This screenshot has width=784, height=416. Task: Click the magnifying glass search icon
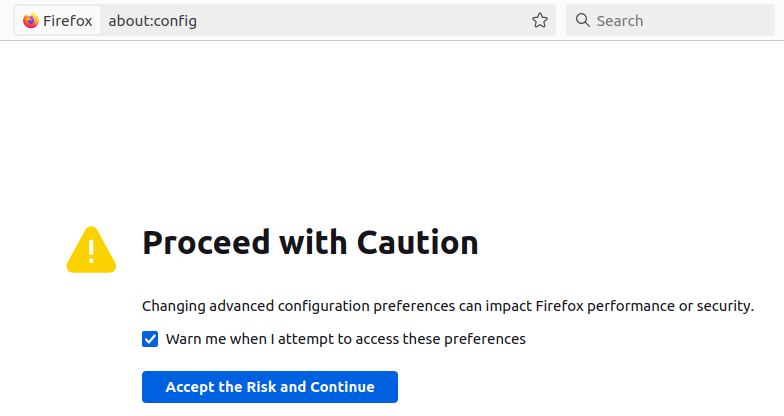coord(582,20)
